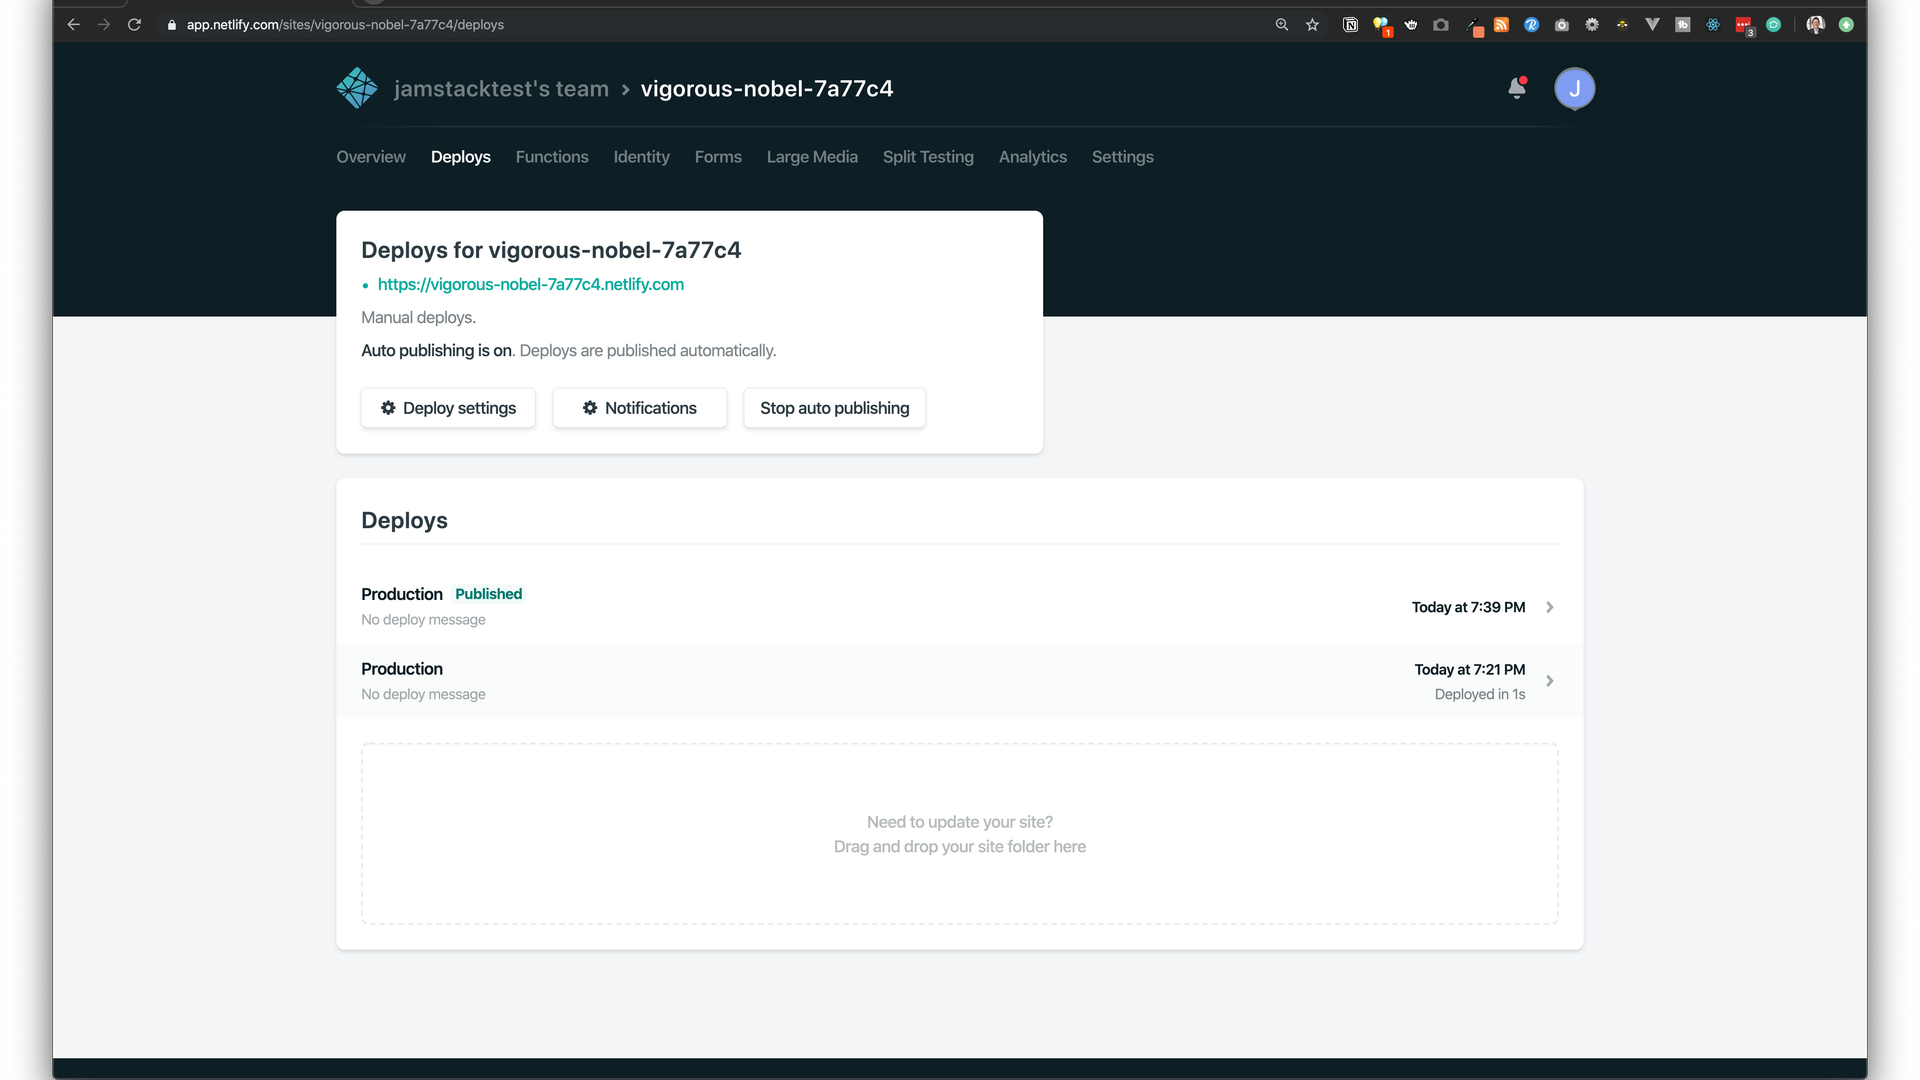Open the user avatar menu
Viewport: 1920px width, 1080px height.
coord(1574,88)
